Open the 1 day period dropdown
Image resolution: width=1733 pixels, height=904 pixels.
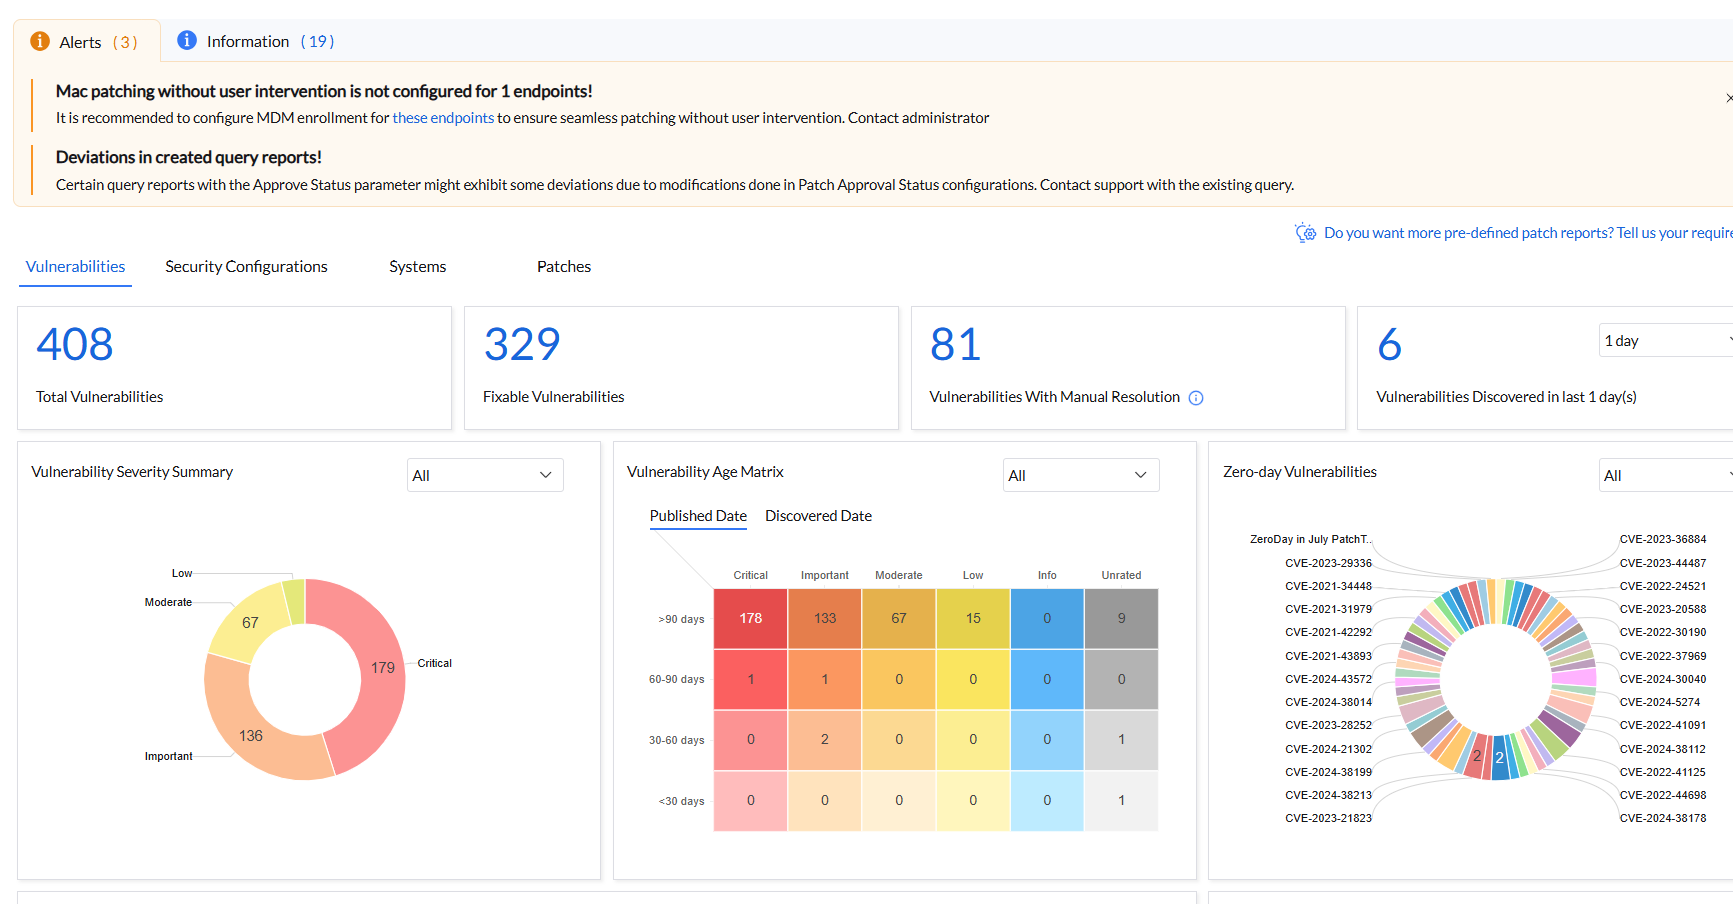(1666, 341)
